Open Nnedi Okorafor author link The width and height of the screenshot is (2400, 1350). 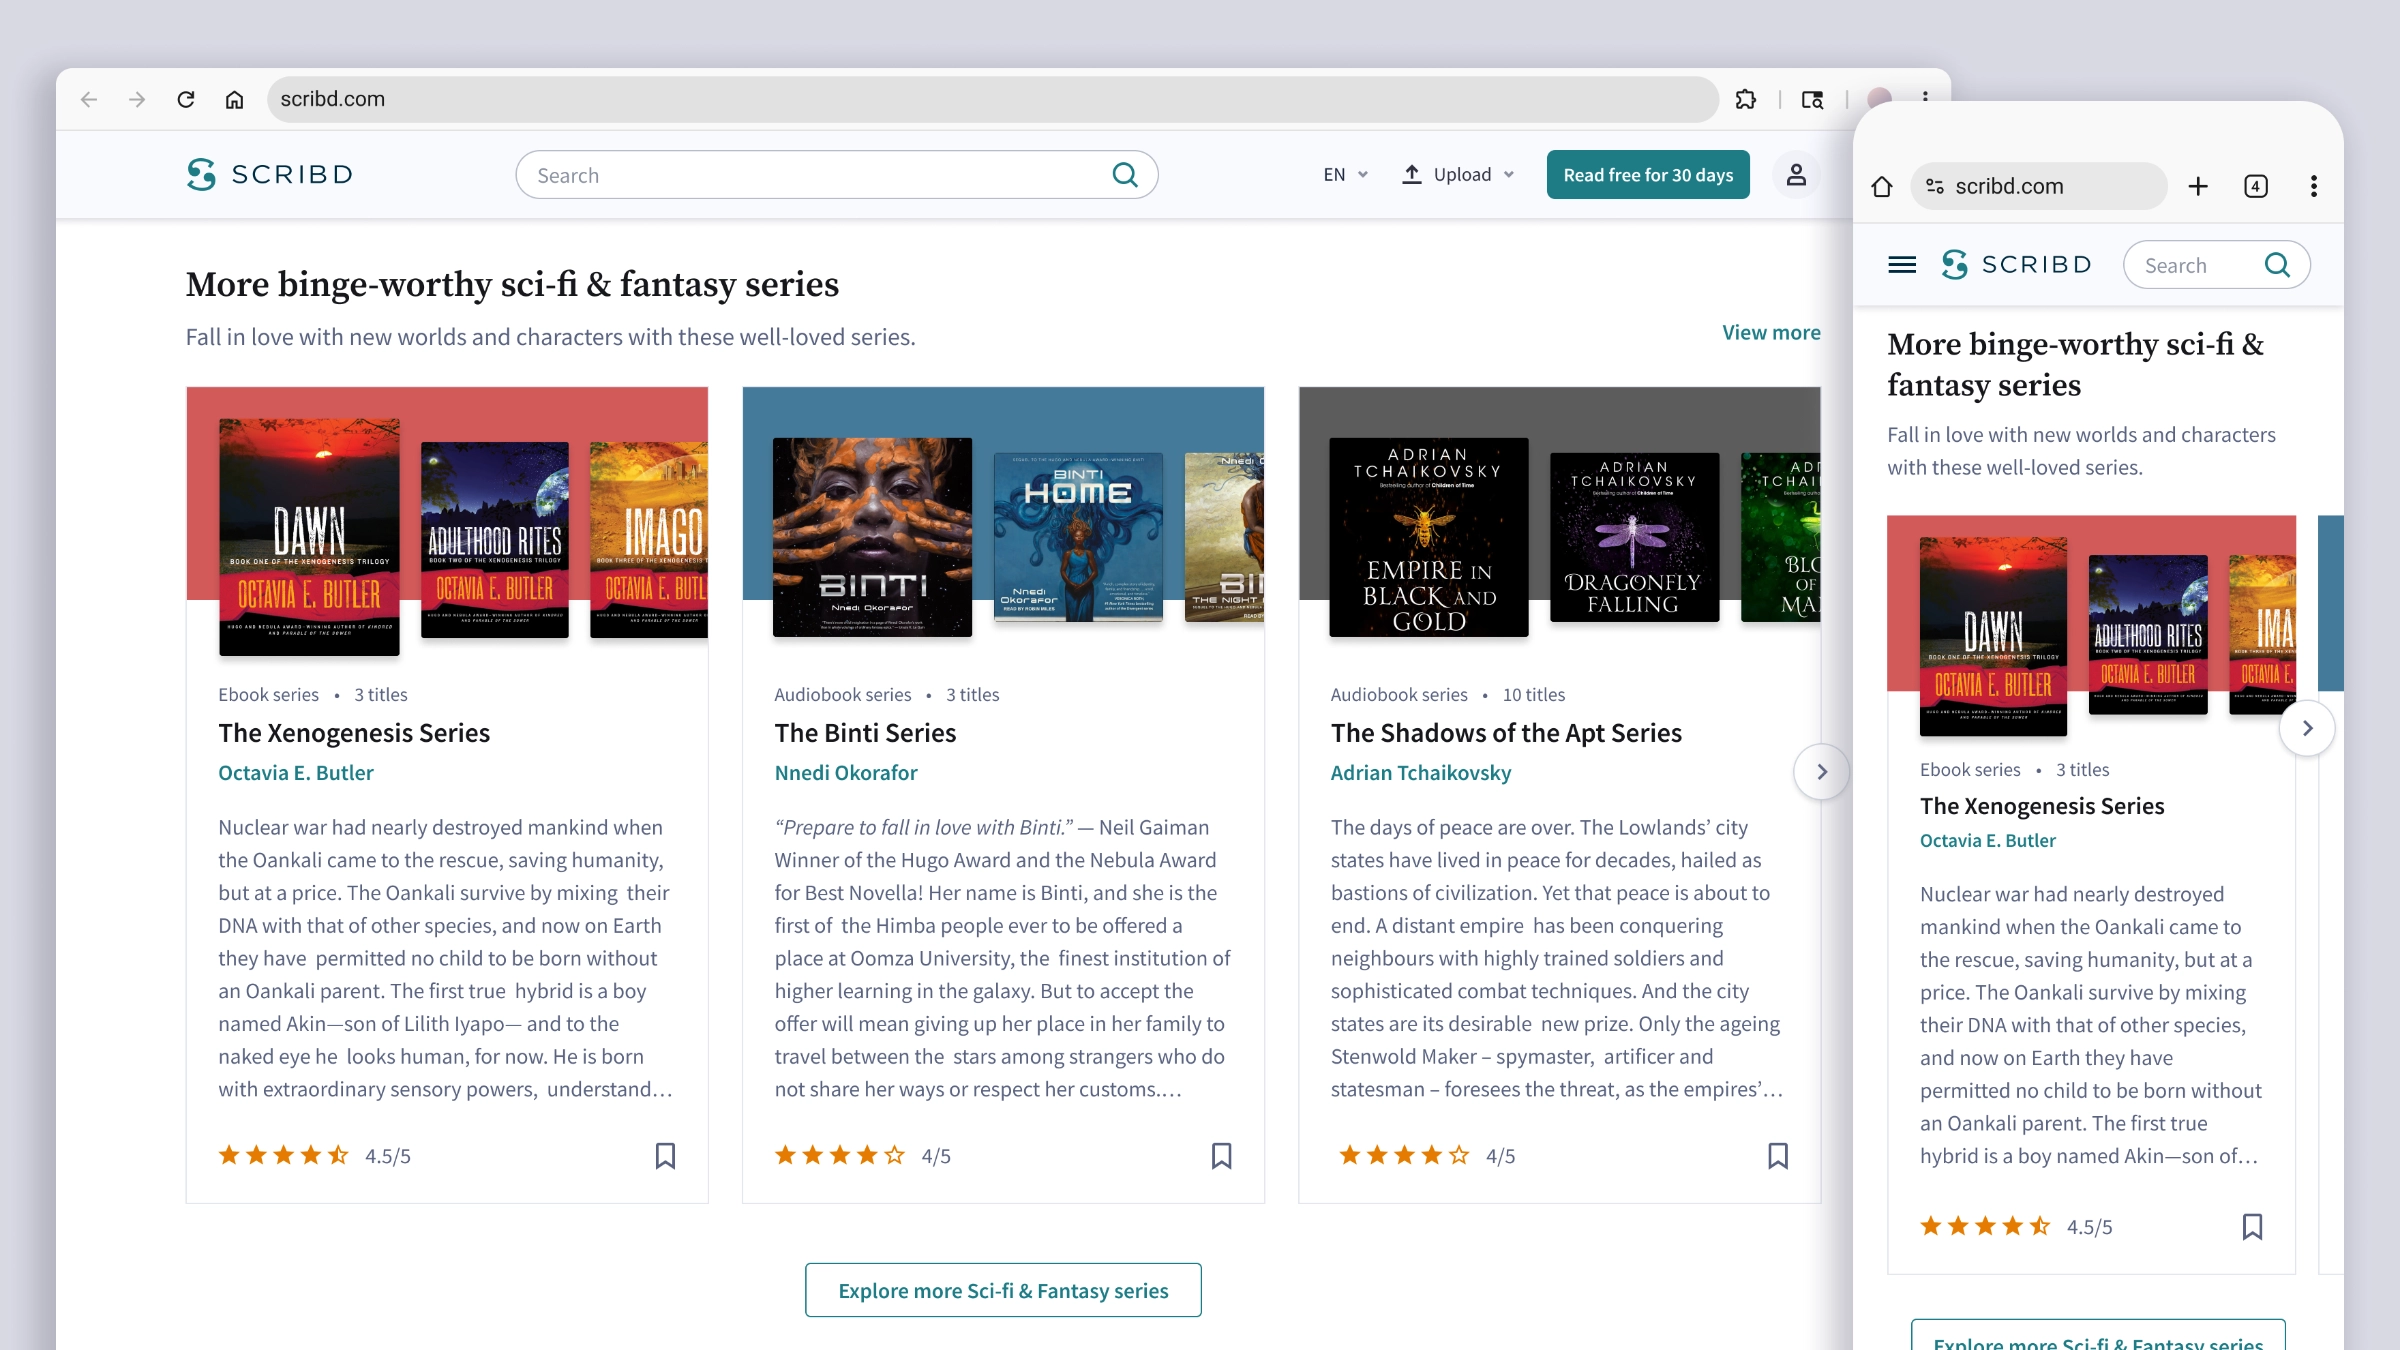846,773
